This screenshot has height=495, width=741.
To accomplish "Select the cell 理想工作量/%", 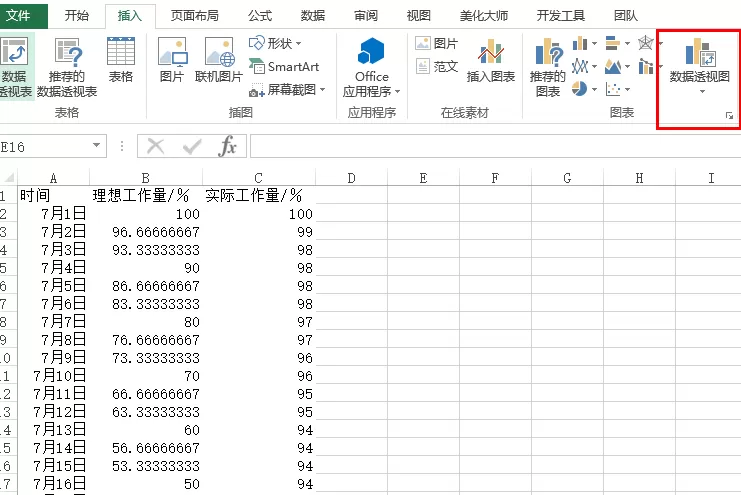I will tap(146, 195).
